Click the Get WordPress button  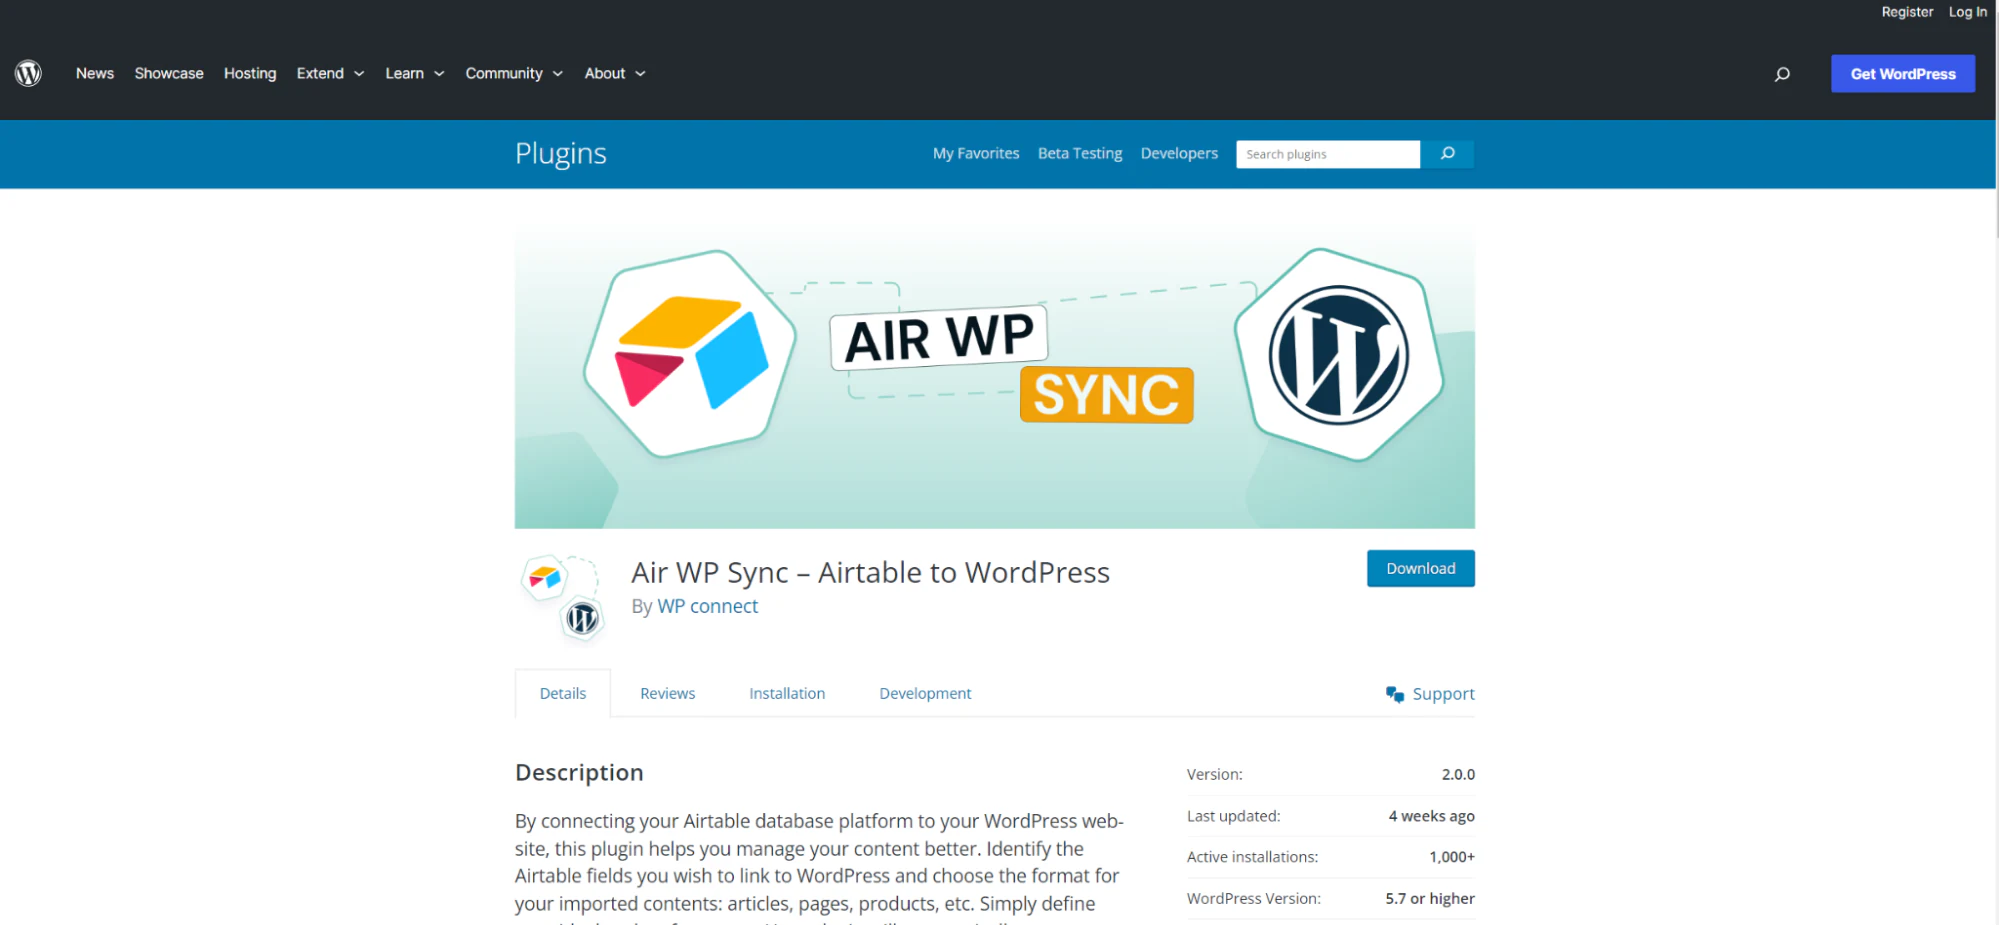(x=1902, y=74)
